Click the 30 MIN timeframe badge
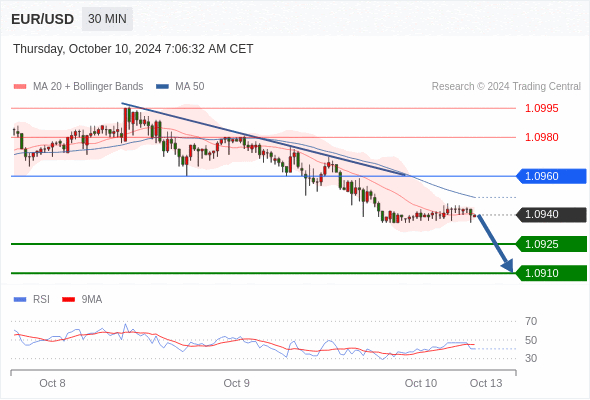 (107, 19)
